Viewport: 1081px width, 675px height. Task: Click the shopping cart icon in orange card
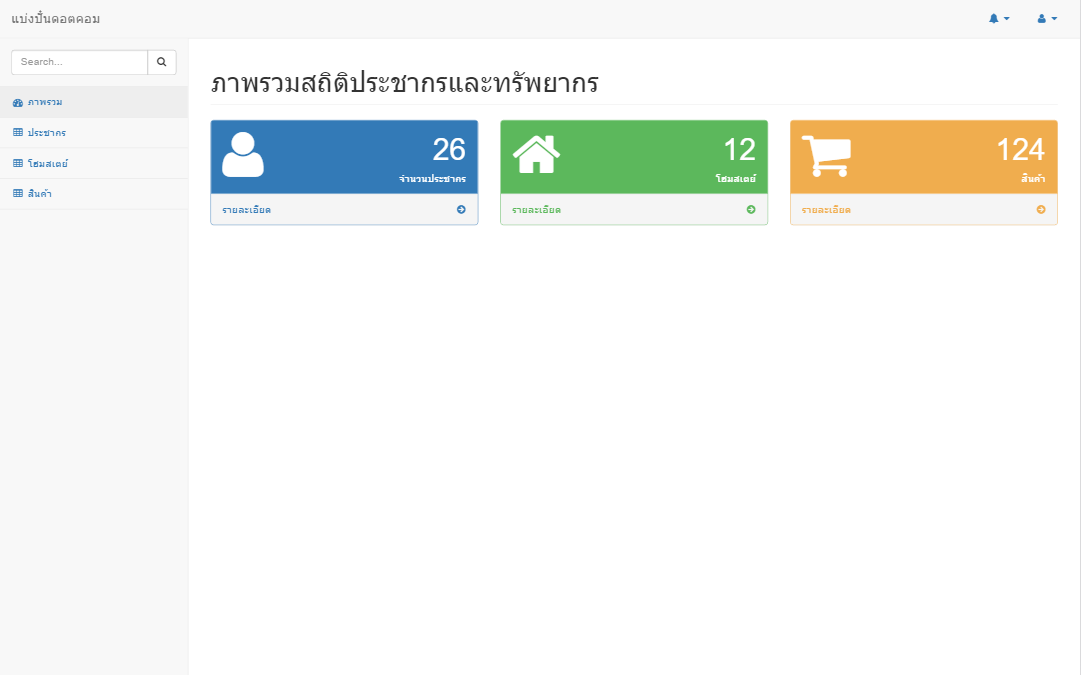(x=826, y=155)
